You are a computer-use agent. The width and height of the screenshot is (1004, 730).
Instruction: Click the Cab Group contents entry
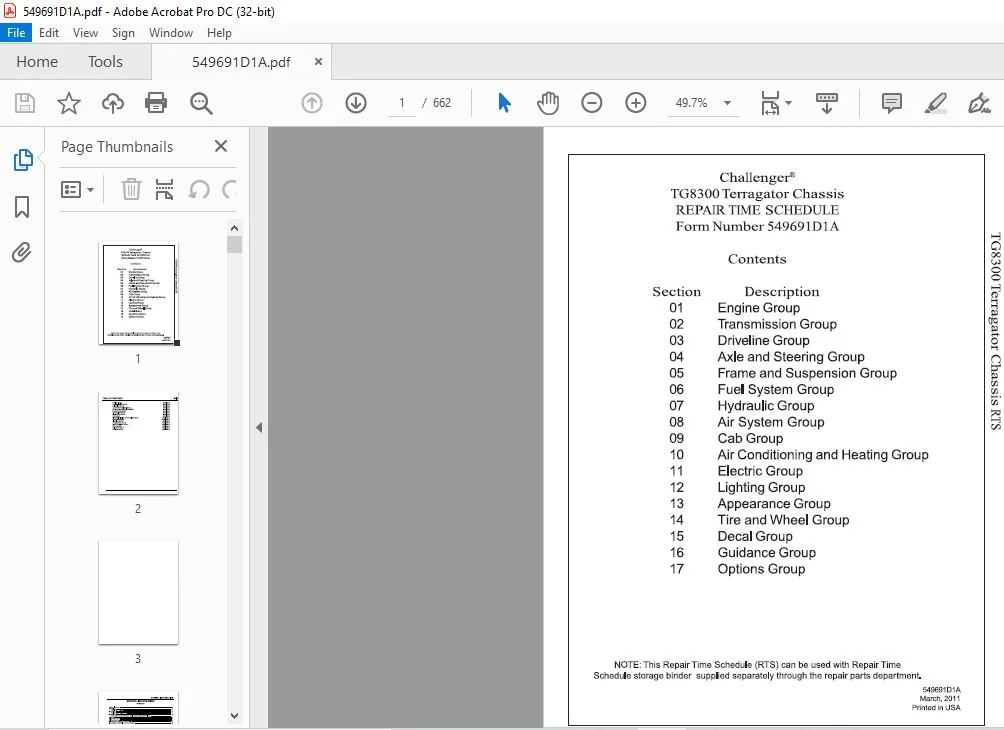750,439
